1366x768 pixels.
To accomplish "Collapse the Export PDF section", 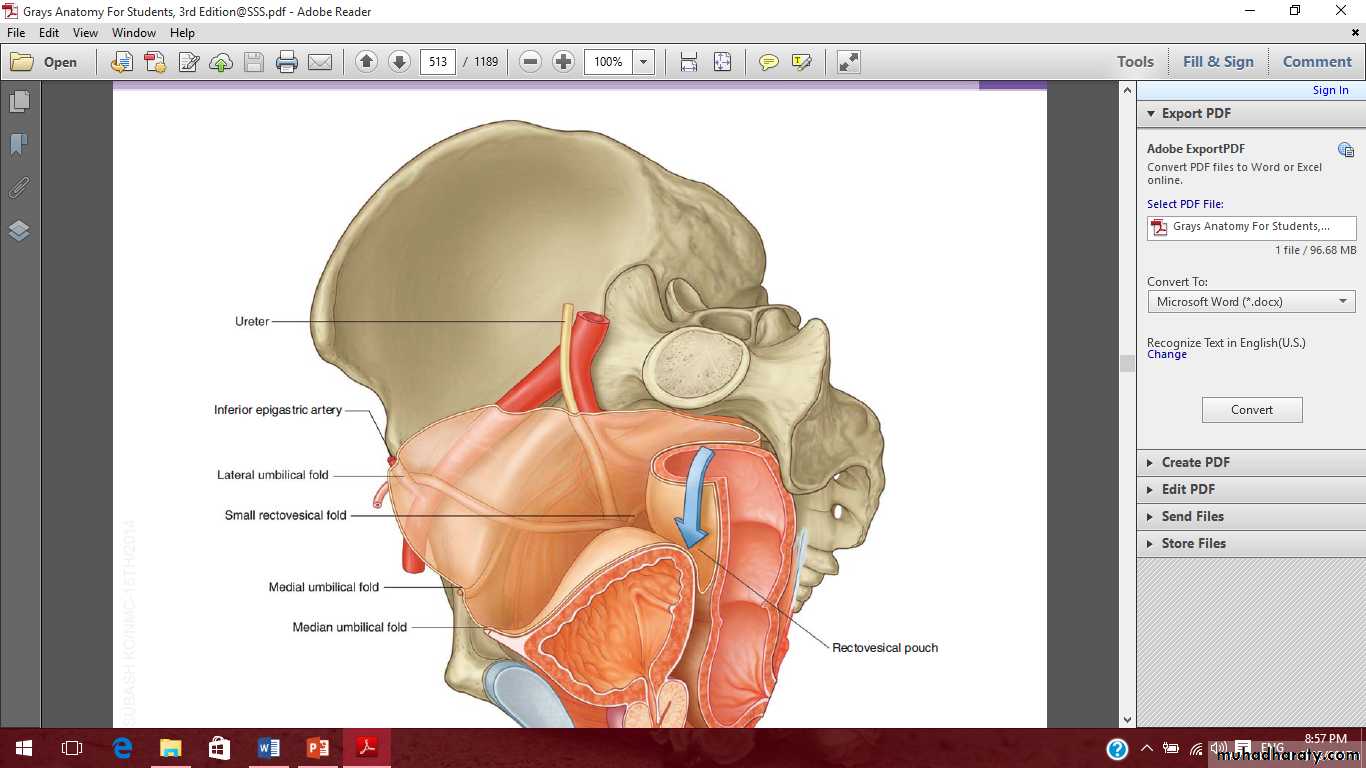I will [1195, 114].
